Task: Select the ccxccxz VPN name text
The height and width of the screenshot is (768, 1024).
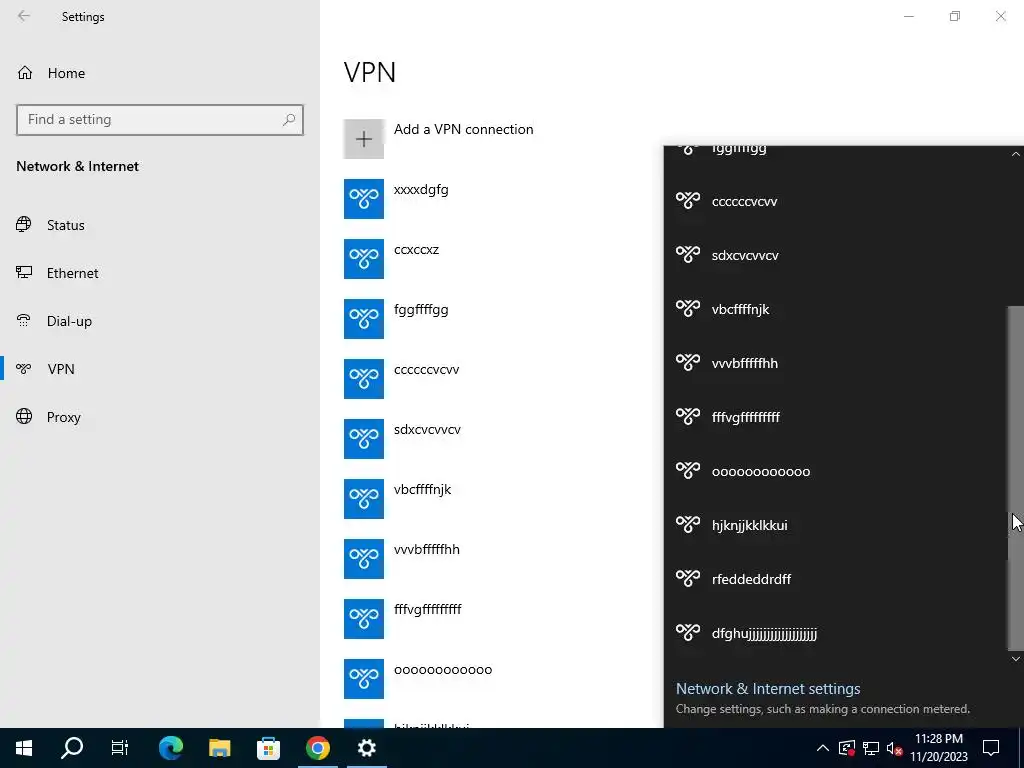Action: 417,249
